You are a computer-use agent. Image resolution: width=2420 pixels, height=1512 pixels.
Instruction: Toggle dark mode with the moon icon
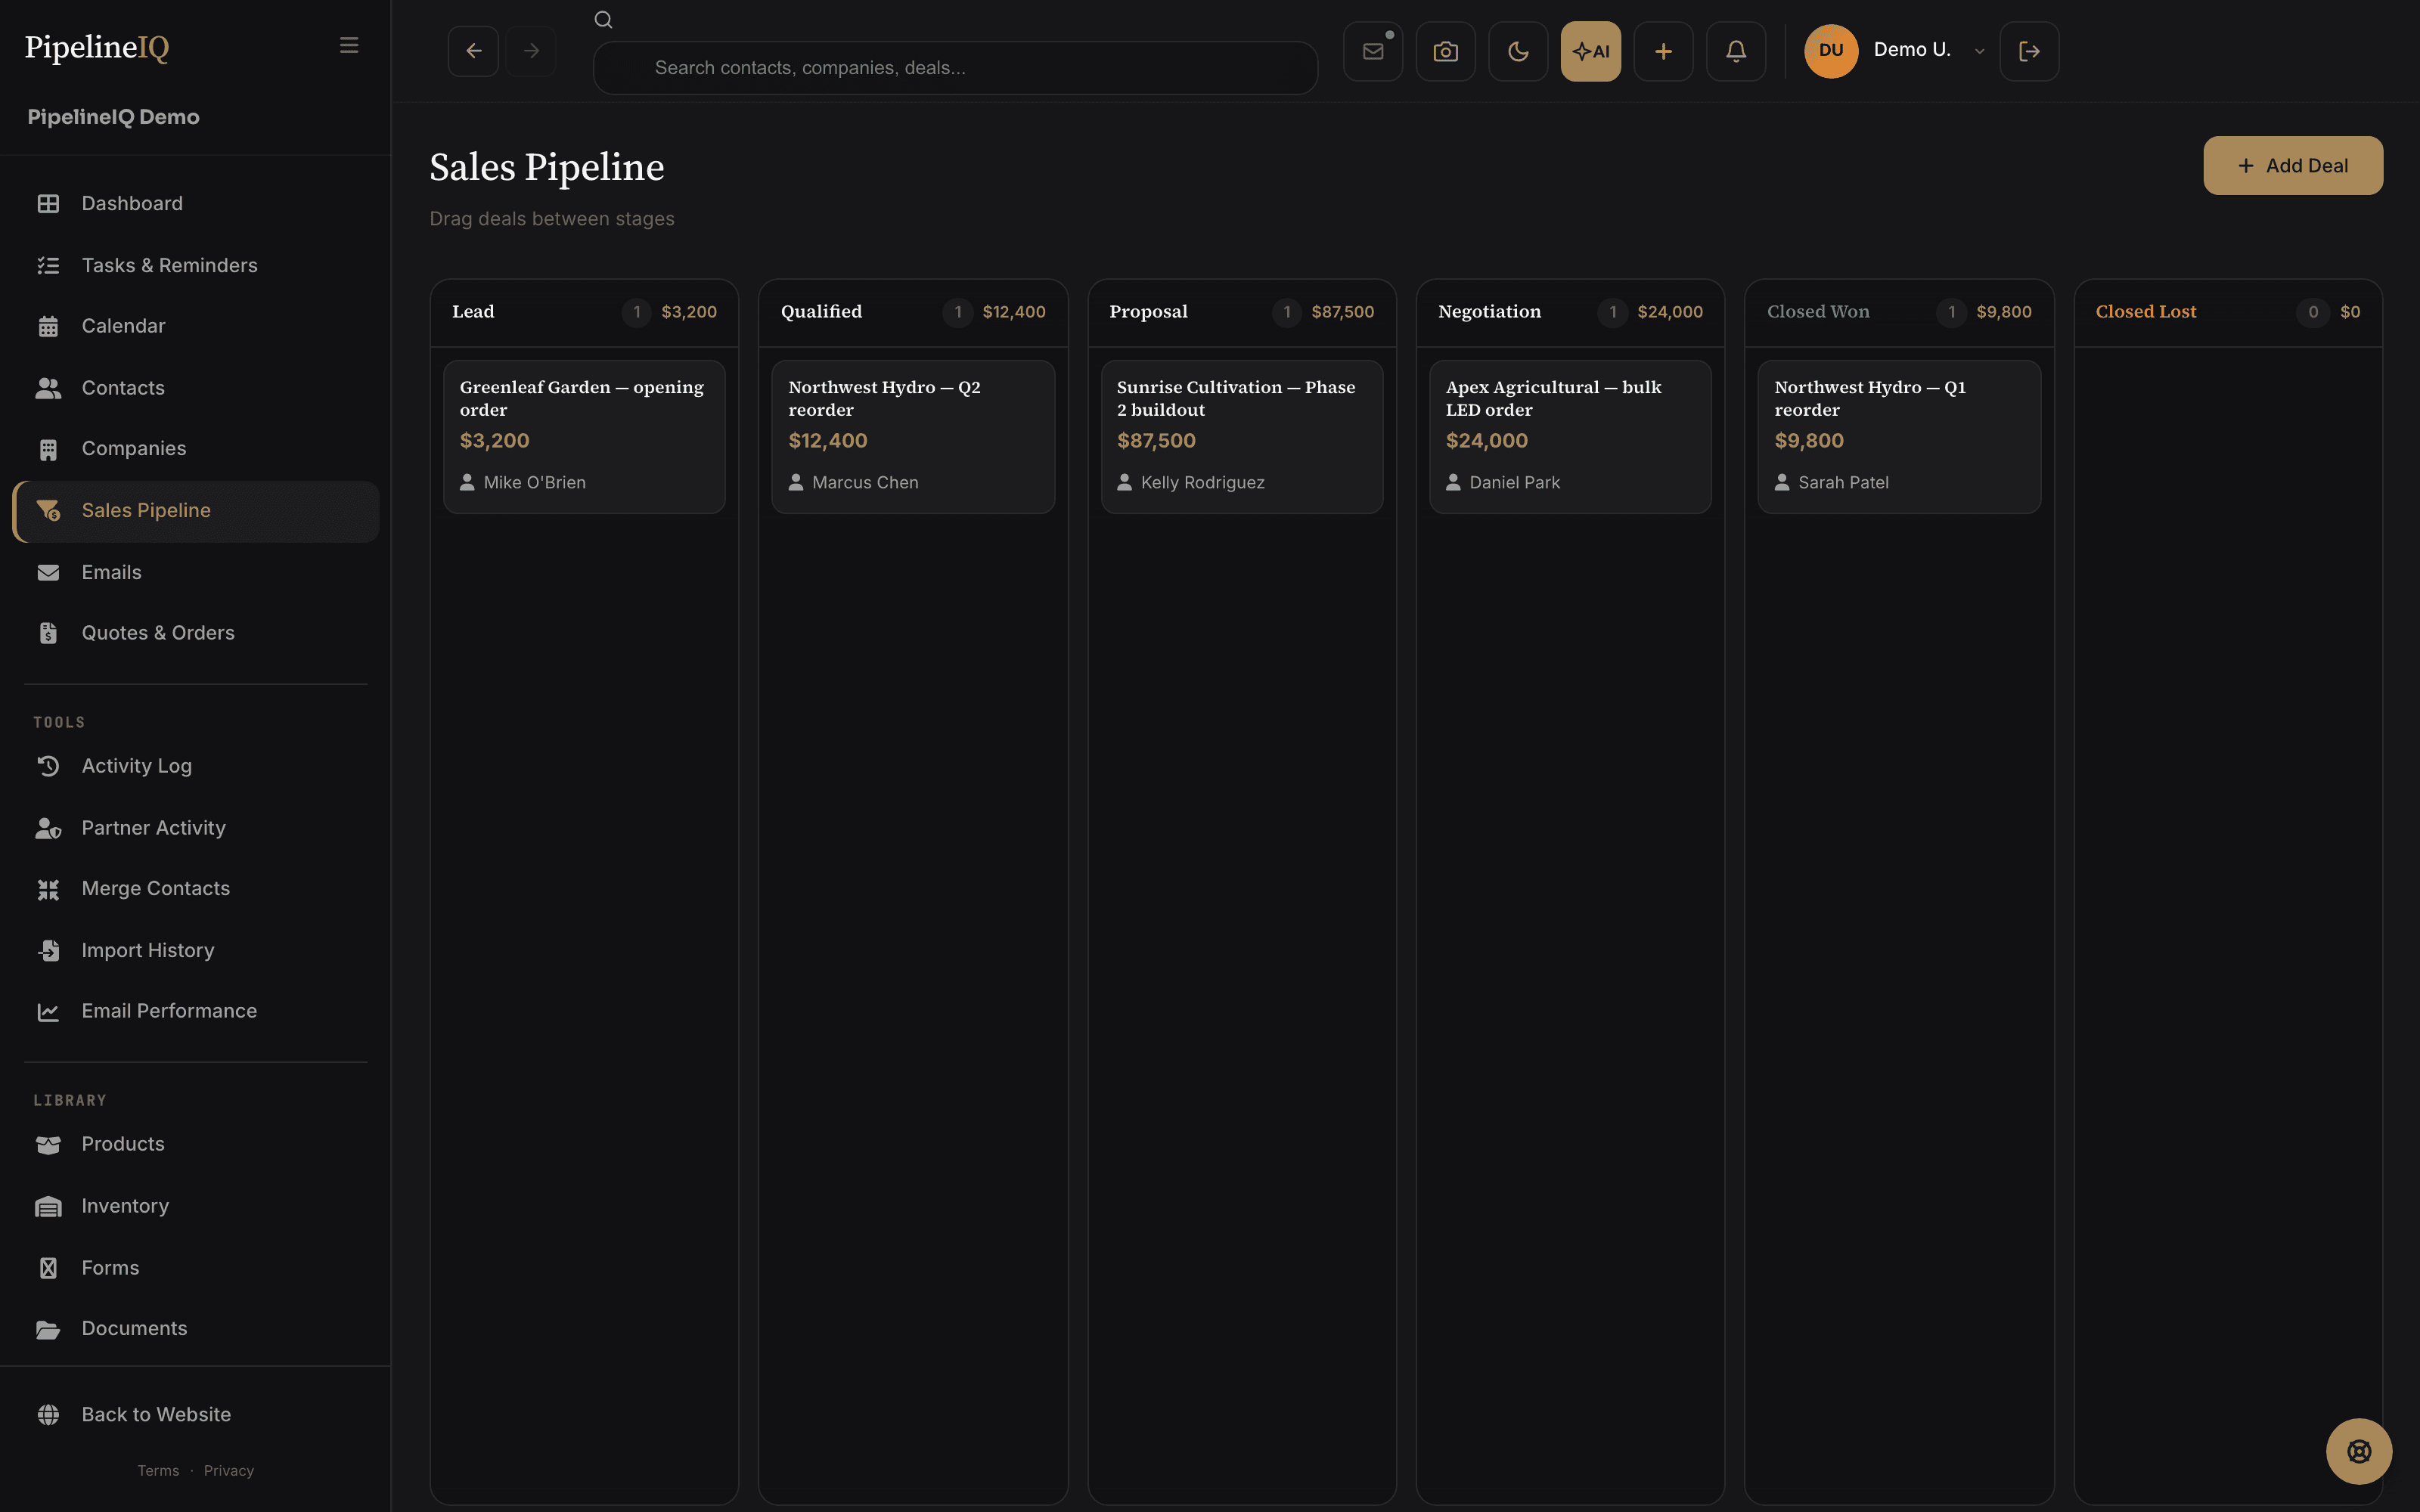point(1518,51)
